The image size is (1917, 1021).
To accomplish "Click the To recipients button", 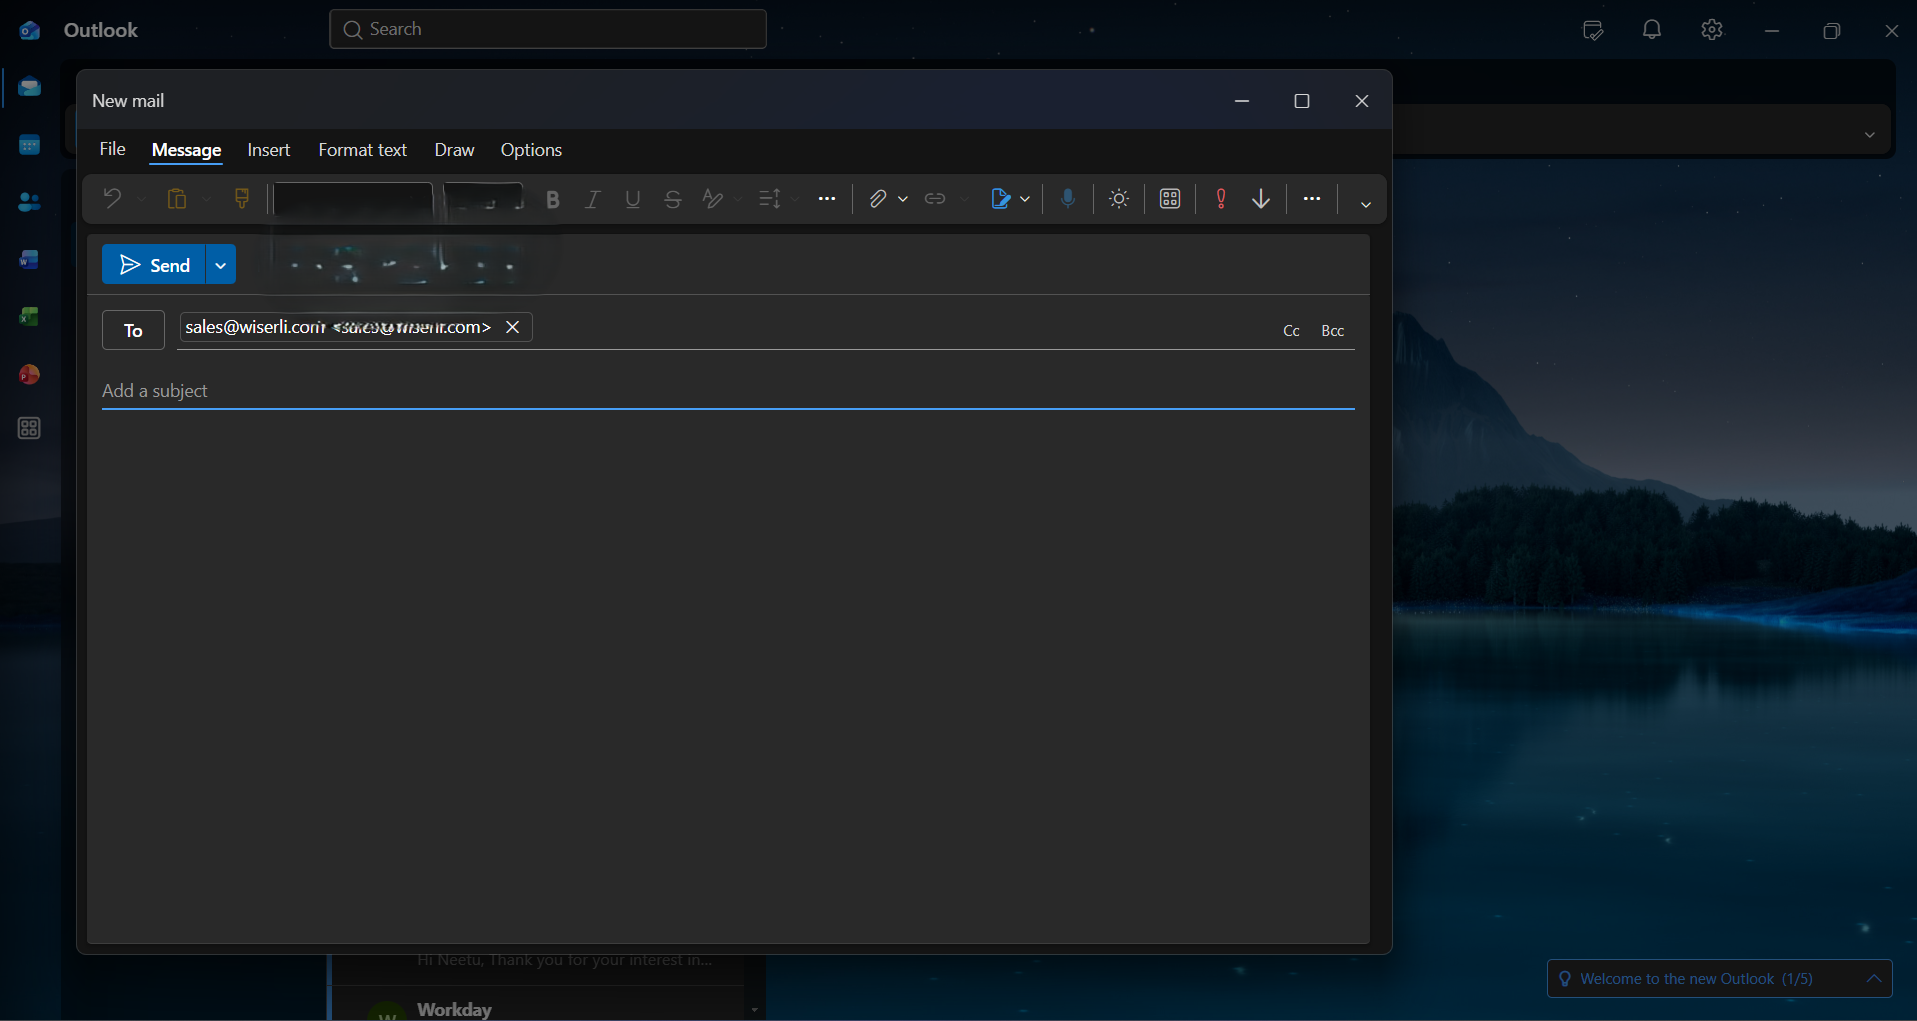I will [x=133, y=330].
